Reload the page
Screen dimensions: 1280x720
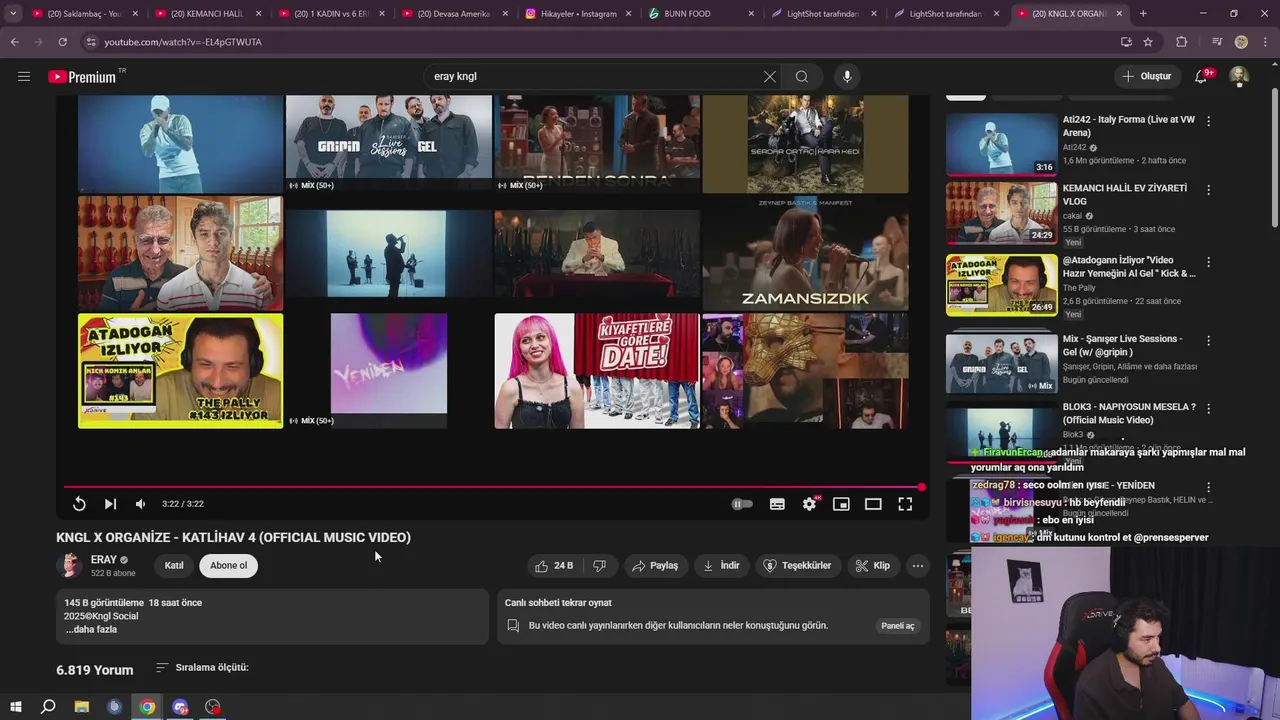coord(62,42)
